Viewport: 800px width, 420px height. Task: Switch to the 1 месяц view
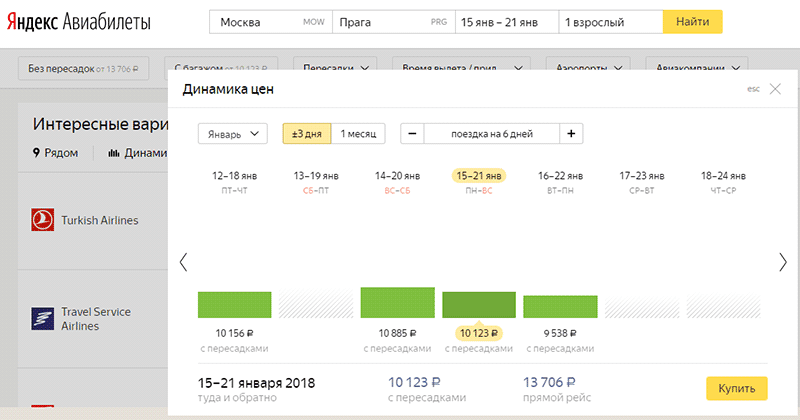tap(358, 134)
